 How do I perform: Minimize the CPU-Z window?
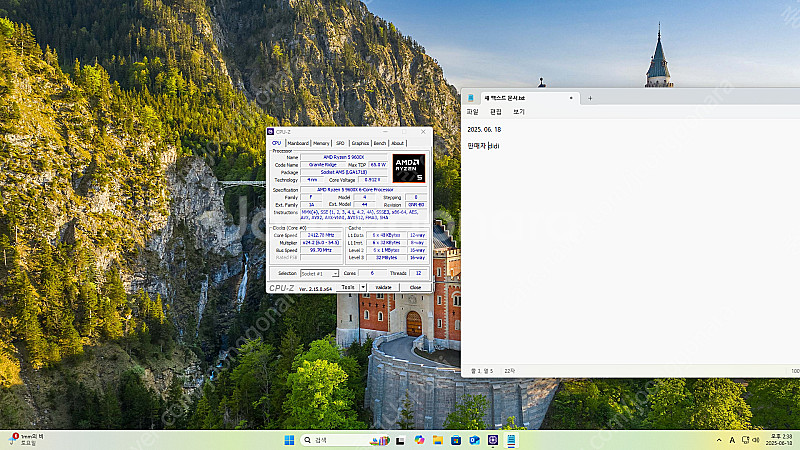(x=385, y=132)
